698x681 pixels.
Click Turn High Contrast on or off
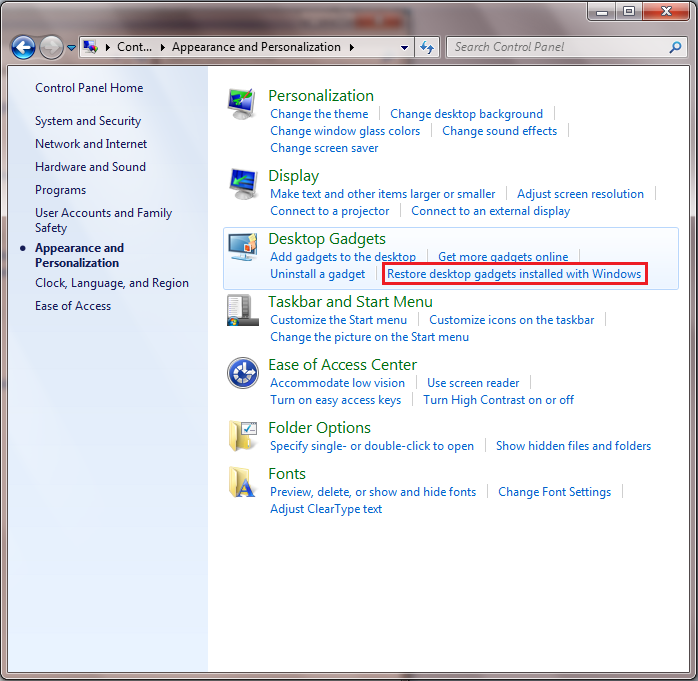pos(498,400)
